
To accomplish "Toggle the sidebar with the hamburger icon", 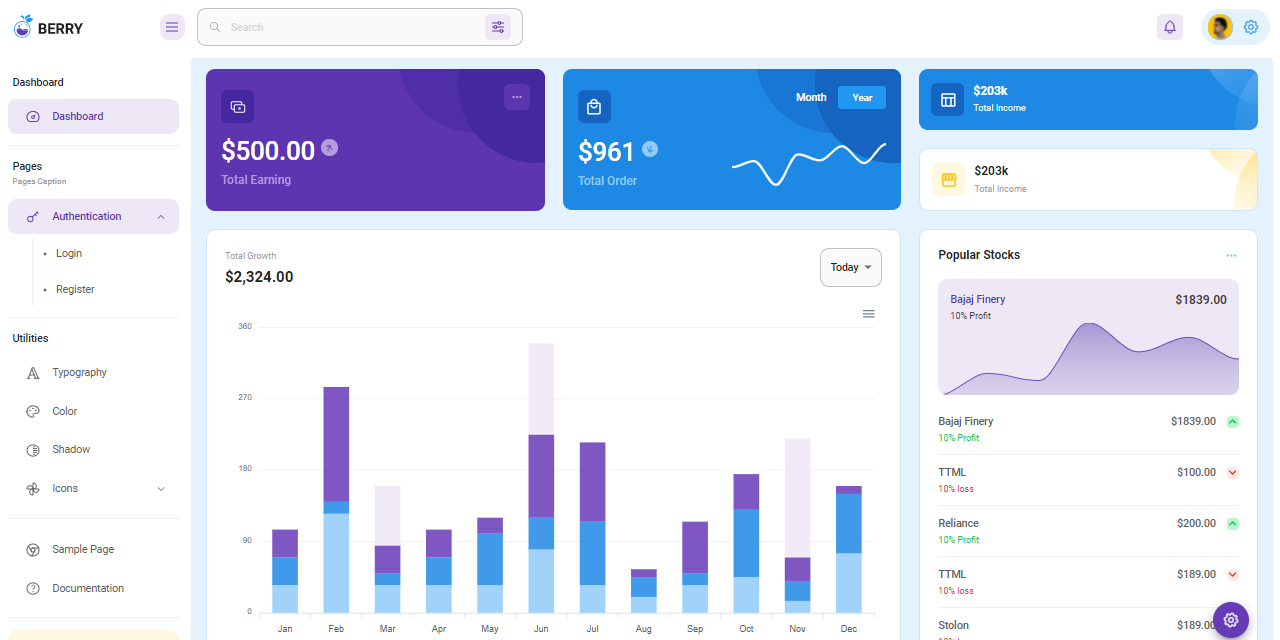I will [x=172, y=27].
